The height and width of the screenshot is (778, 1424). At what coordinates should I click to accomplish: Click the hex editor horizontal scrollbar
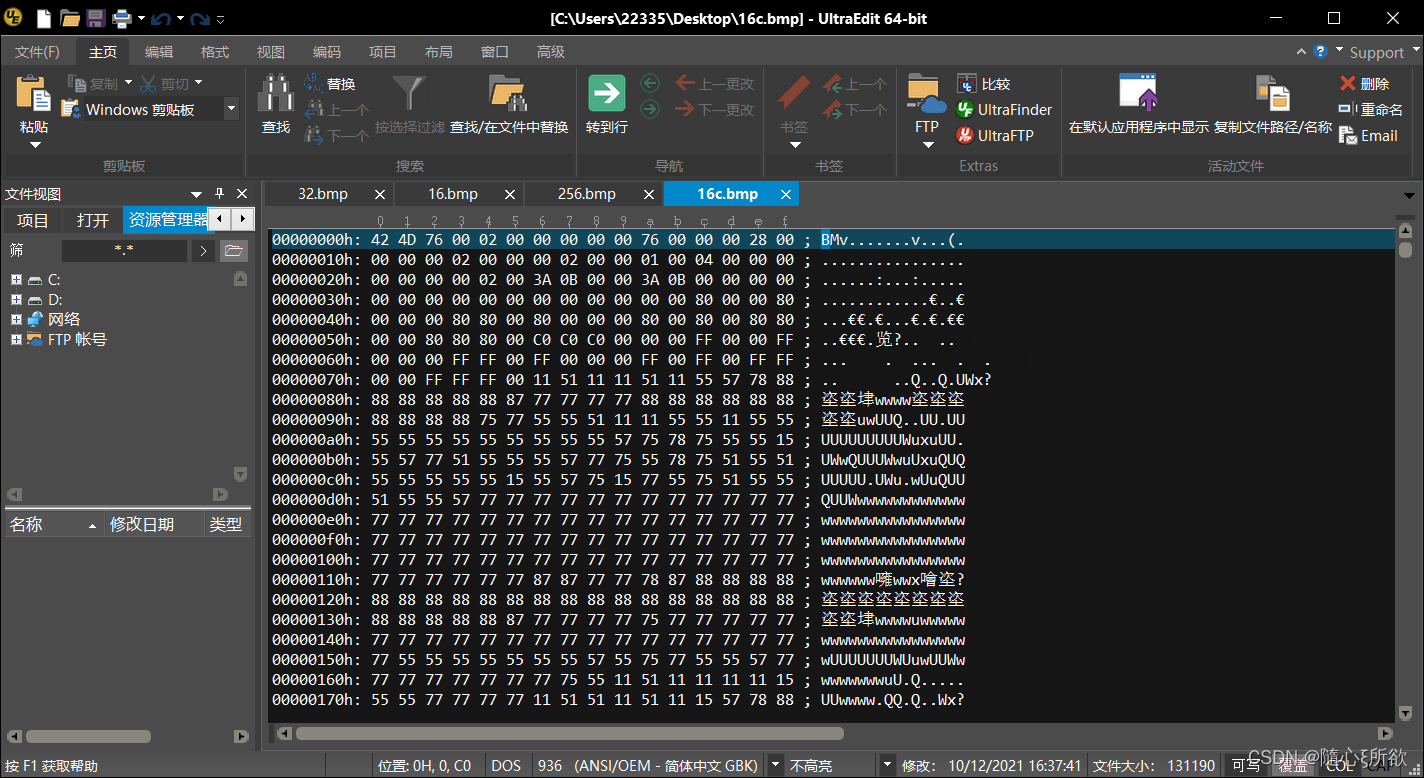(x=835, y=734)
